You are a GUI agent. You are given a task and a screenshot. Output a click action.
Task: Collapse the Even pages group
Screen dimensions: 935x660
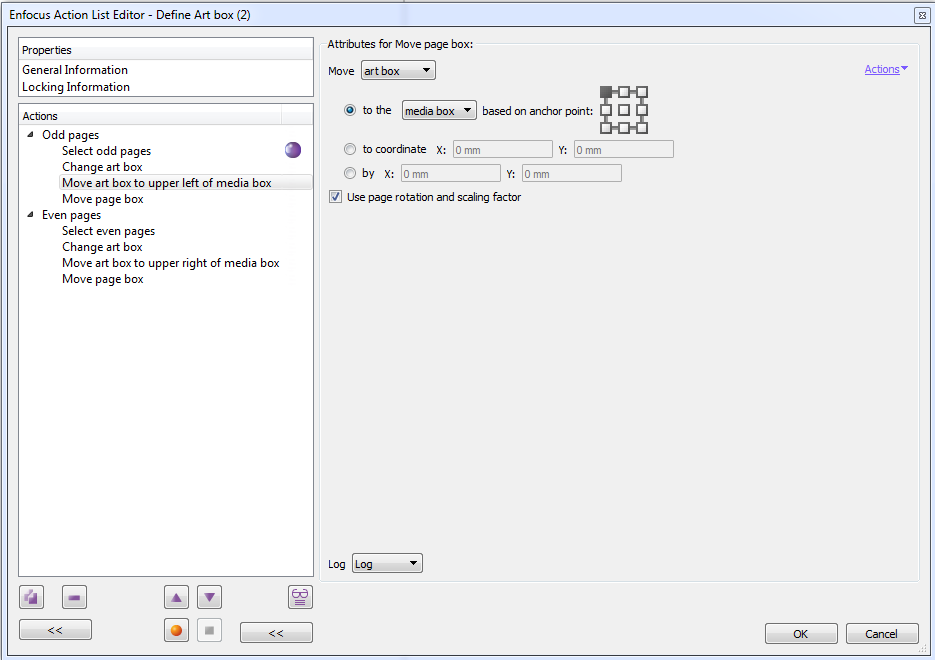click(x=30, y=214)
